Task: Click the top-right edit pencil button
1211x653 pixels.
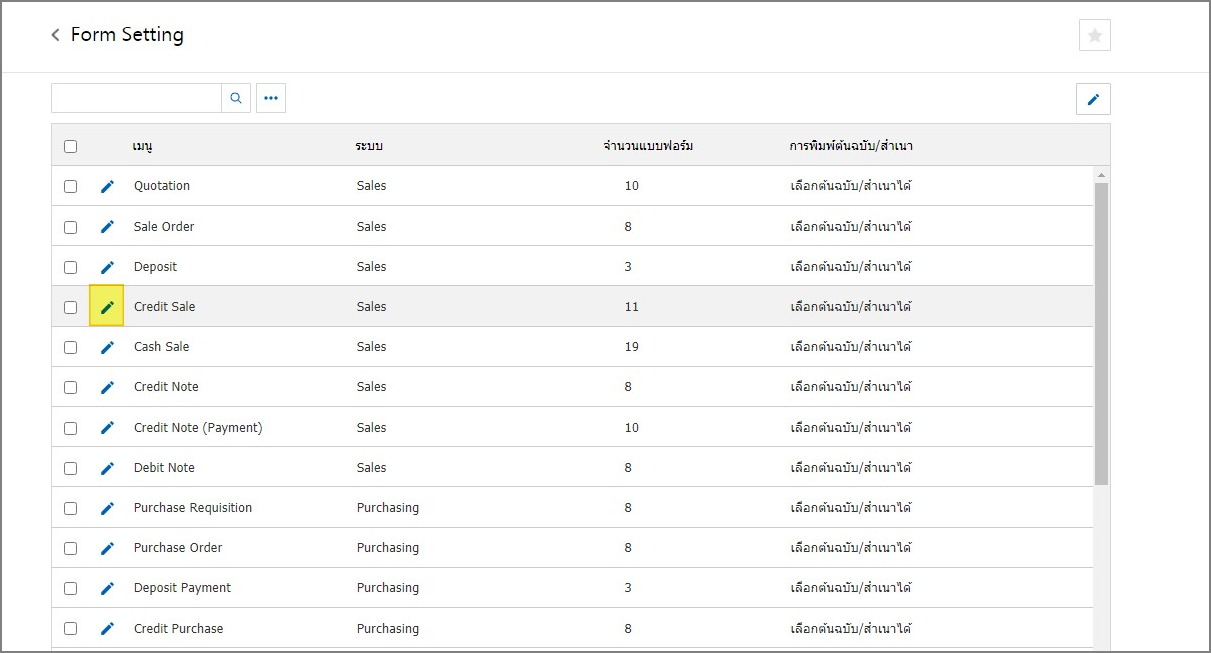Action: pos(1093,99)
